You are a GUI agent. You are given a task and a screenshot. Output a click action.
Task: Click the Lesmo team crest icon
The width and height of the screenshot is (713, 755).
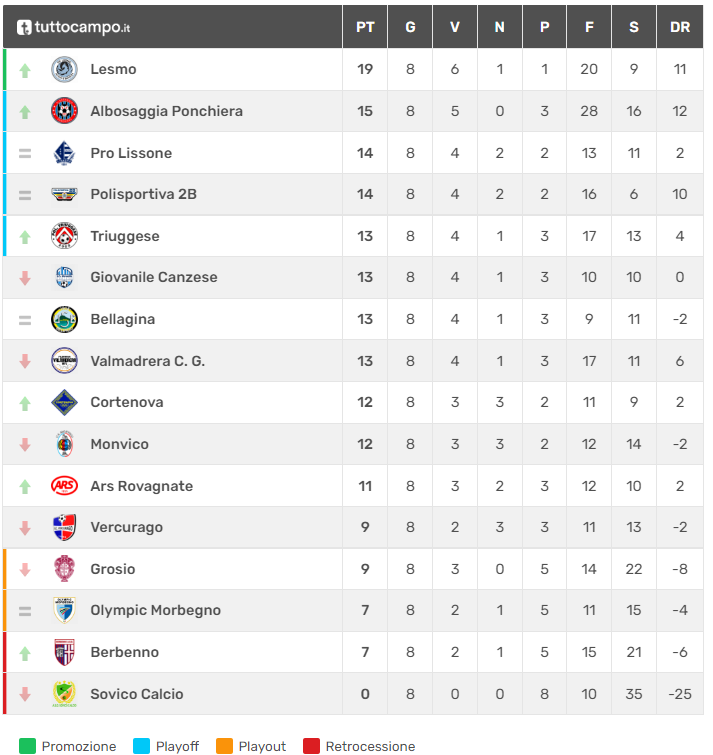click(64, 70)
